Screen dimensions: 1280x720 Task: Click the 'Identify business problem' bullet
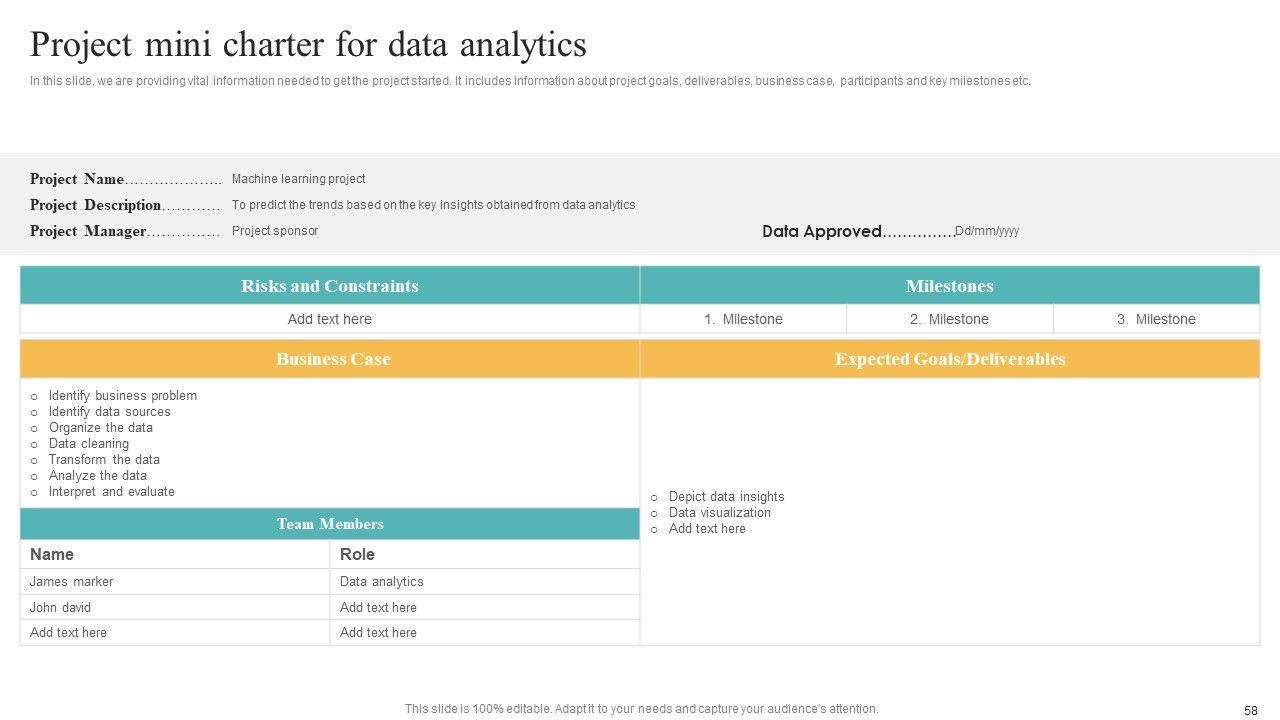(x=123, y=396)
